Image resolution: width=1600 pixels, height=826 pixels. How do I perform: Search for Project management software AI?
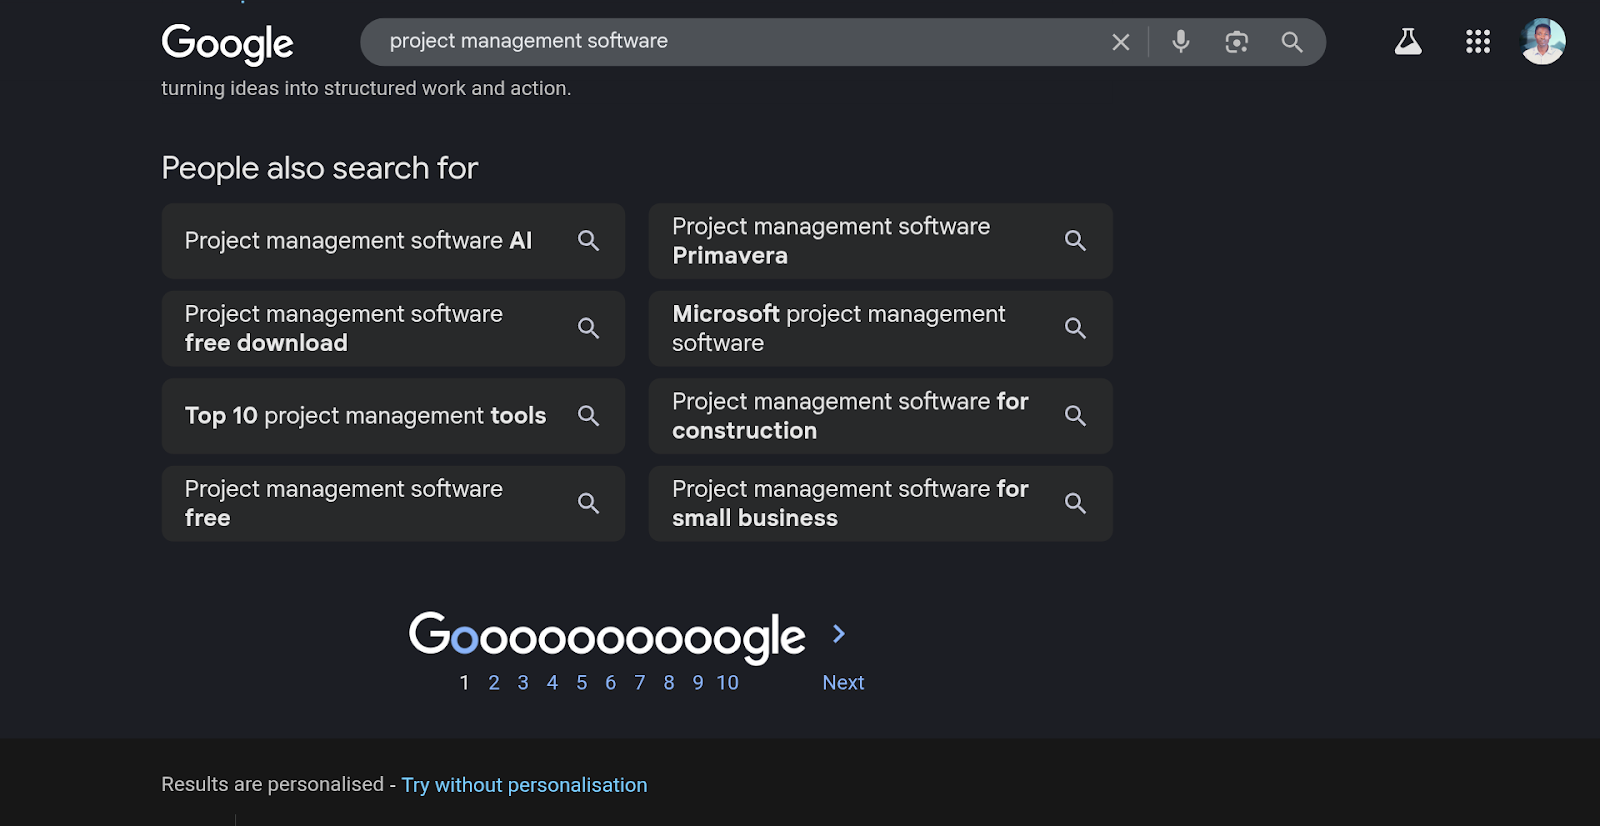pos(393,241)
